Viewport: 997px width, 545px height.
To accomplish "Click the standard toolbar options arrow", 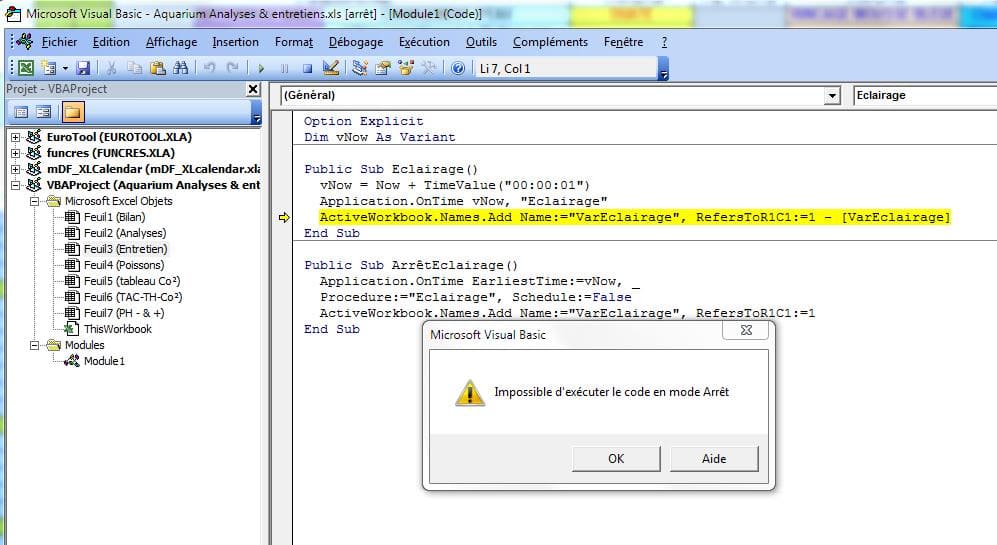I will [x=663, y=69].
